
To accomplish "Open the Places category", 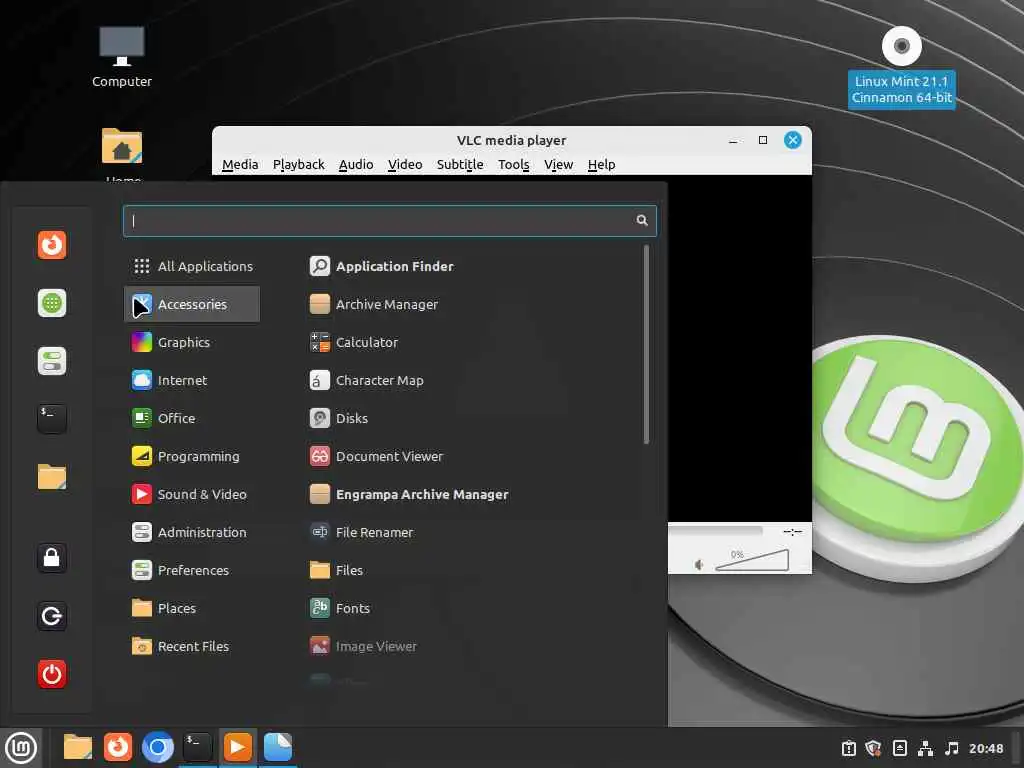I will [x=192, y=608].
